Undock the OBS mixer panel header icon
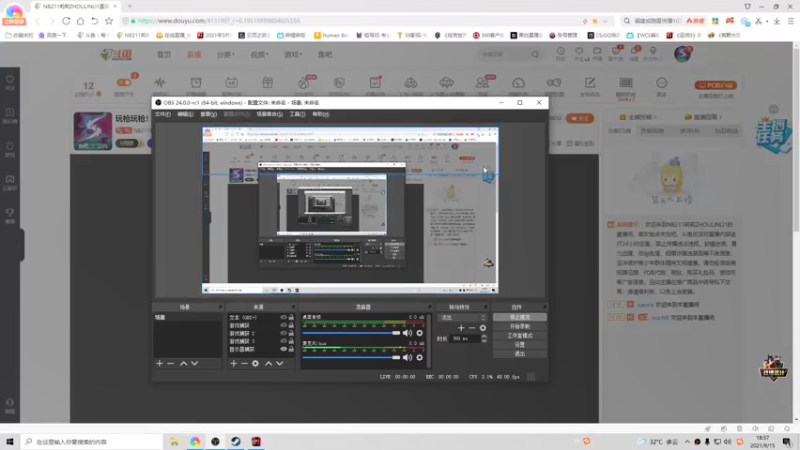The width and height of the screenshot is (800, 450). point(430,307)
